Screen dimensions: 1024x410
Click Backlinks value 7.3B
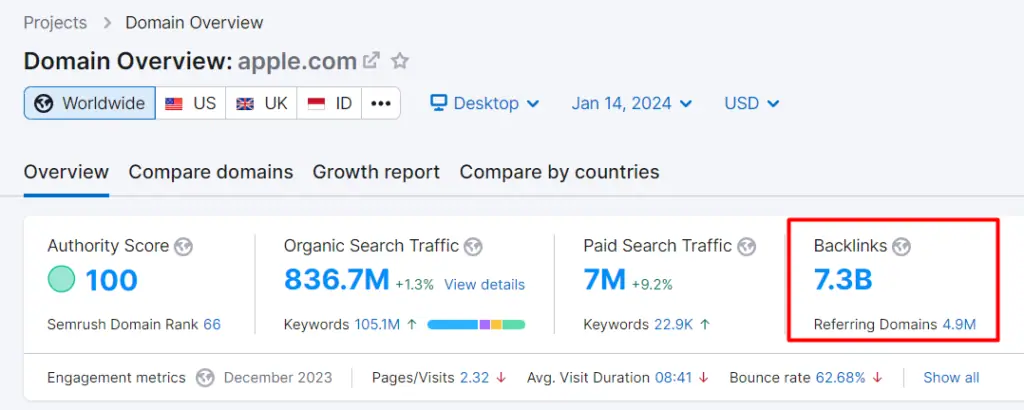(843, 279)
